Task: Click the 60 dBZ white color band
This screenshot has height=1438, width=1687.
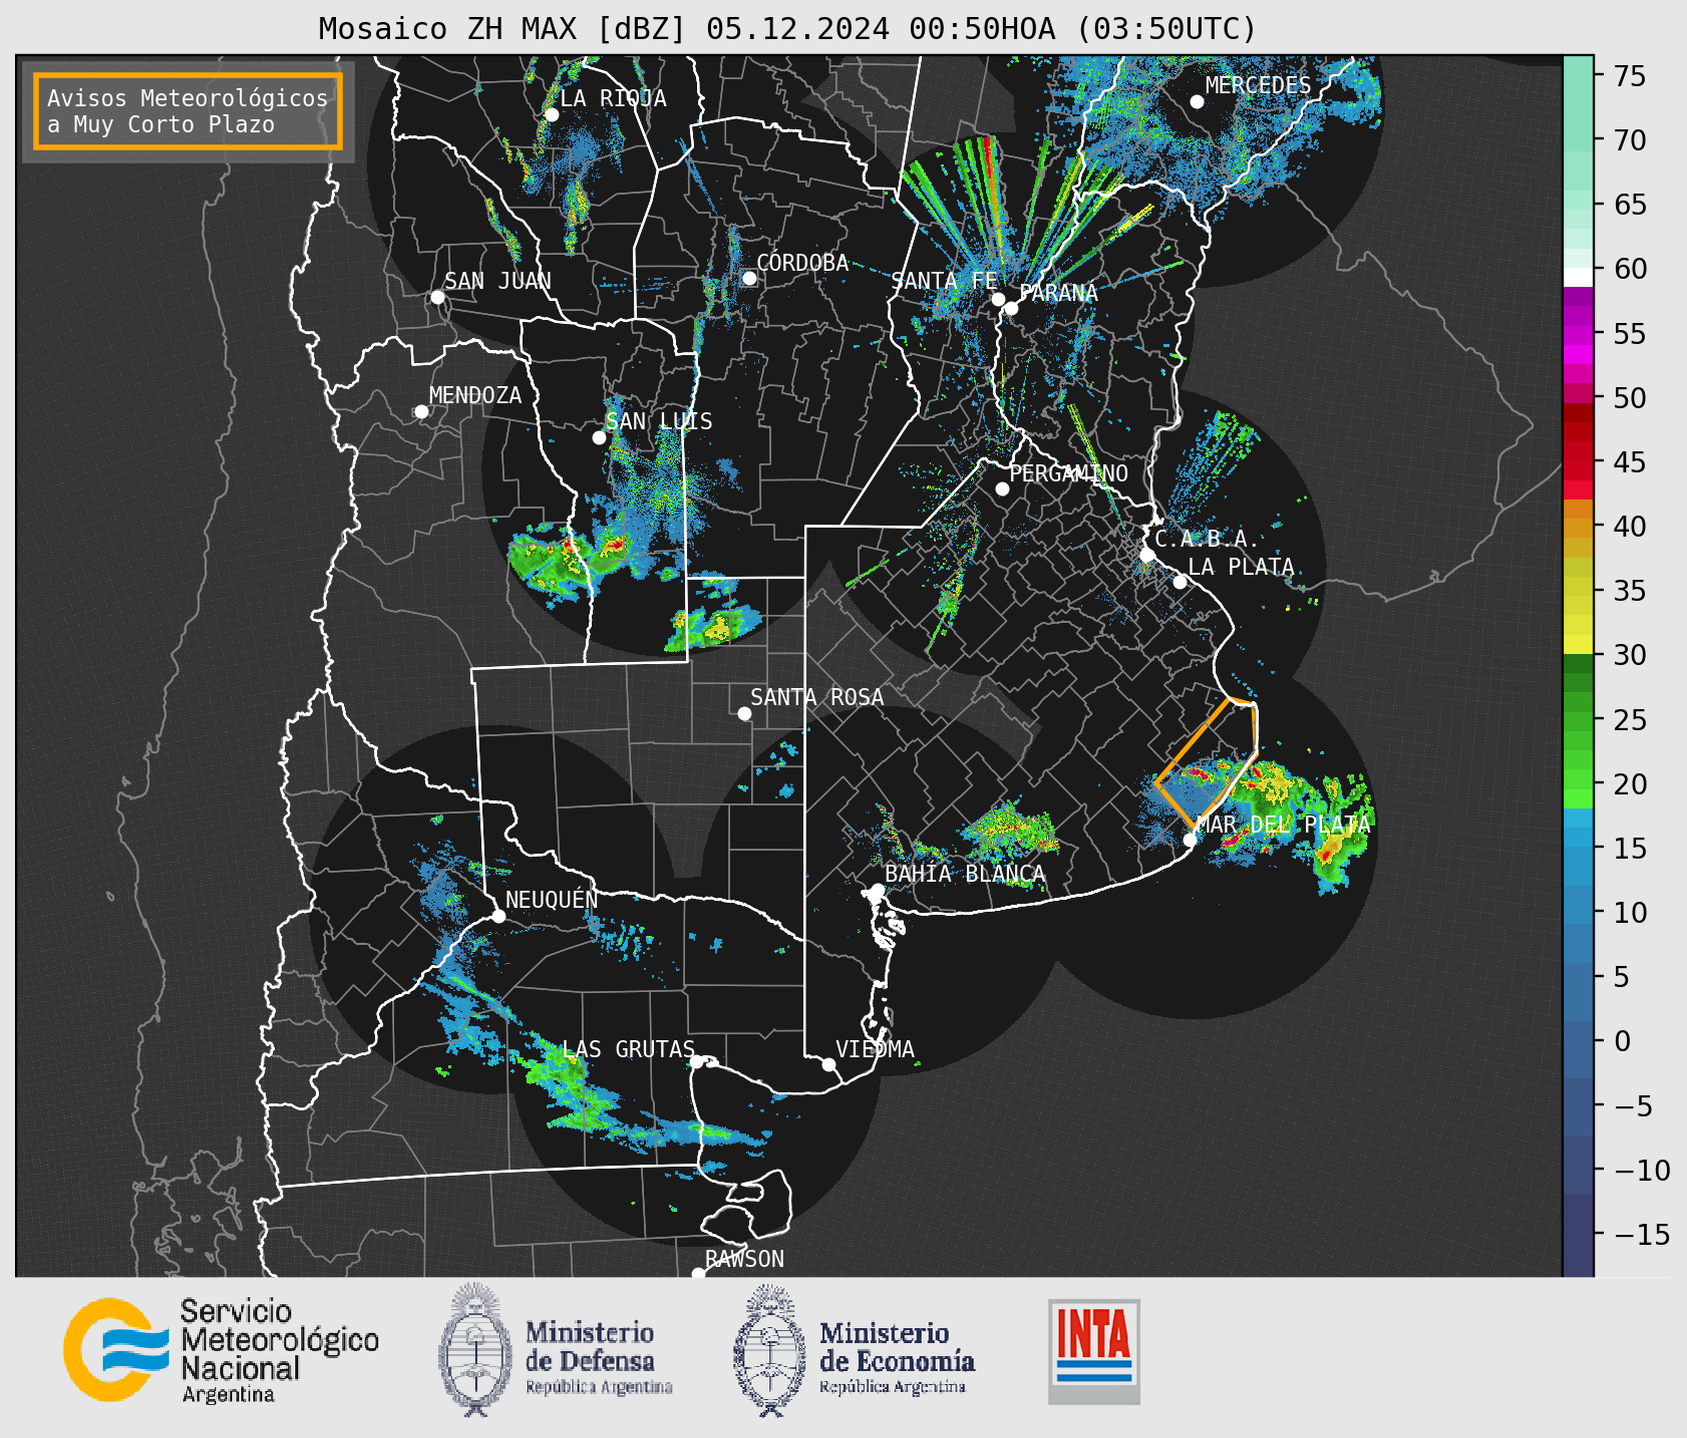Action: [x=1578, y=277]
